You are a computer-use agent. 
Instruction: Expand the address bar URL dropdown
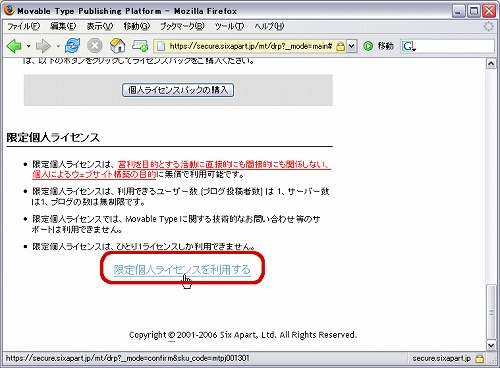(352, 46)
